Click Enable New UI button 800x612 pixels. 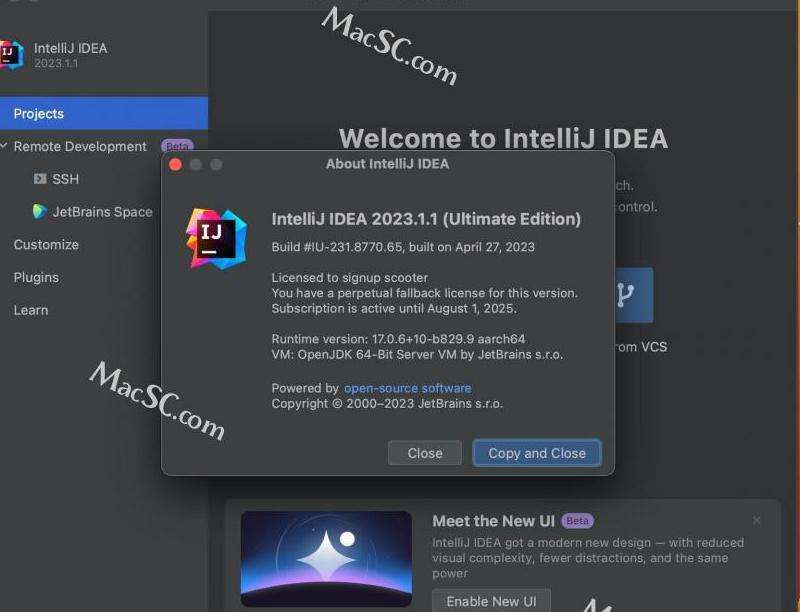point(491,601)
